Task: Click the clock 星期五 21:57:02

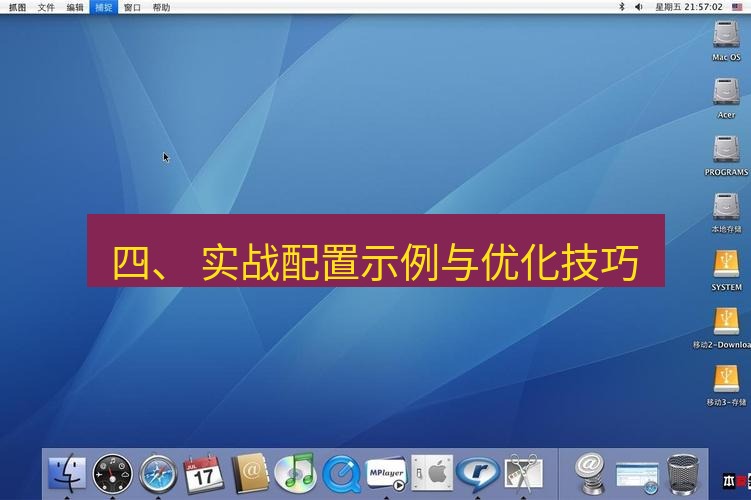Action: point(688,7)
